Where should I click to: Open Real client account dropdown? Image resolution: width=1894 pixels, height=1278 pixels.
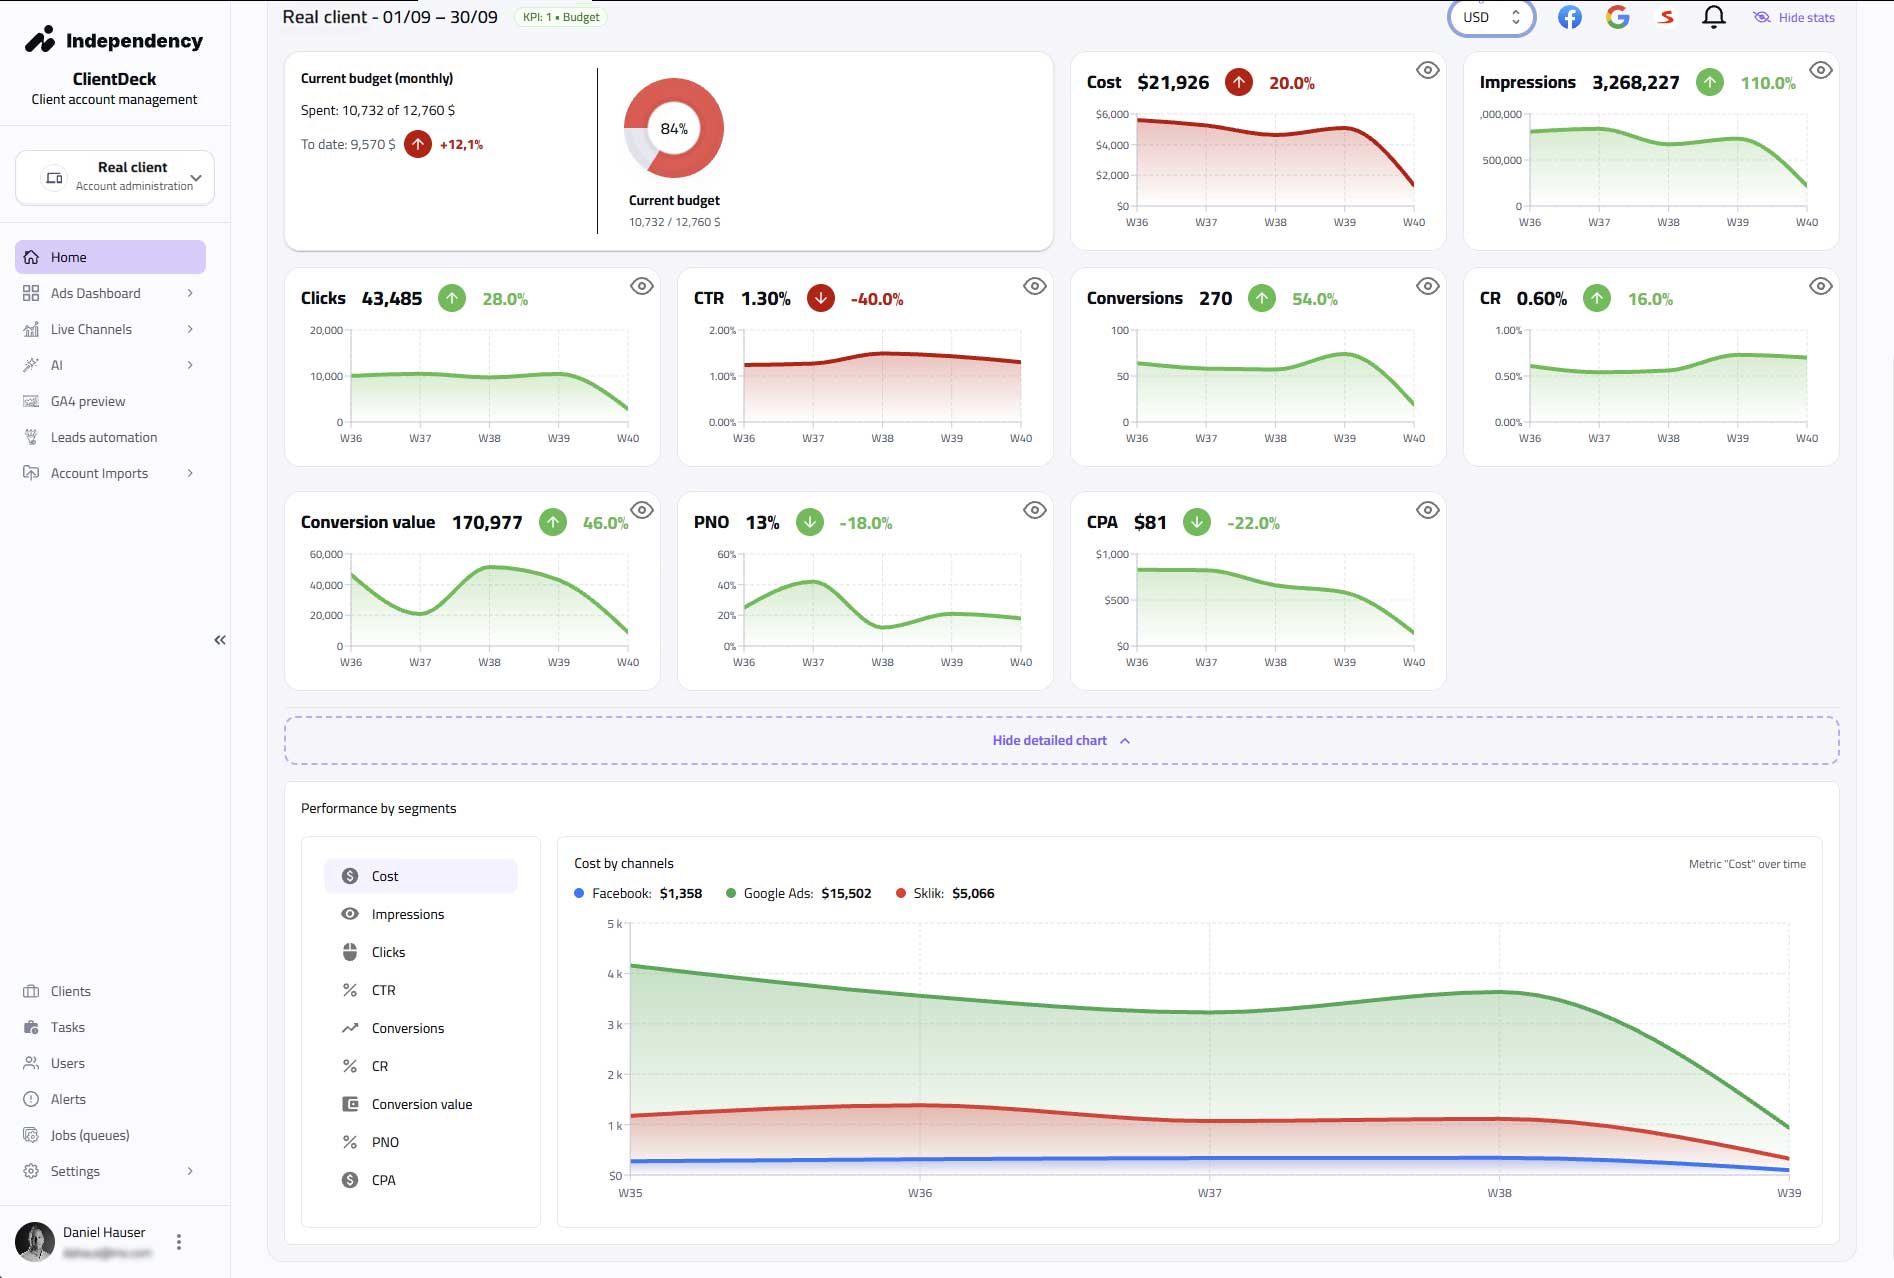(115, 177)
